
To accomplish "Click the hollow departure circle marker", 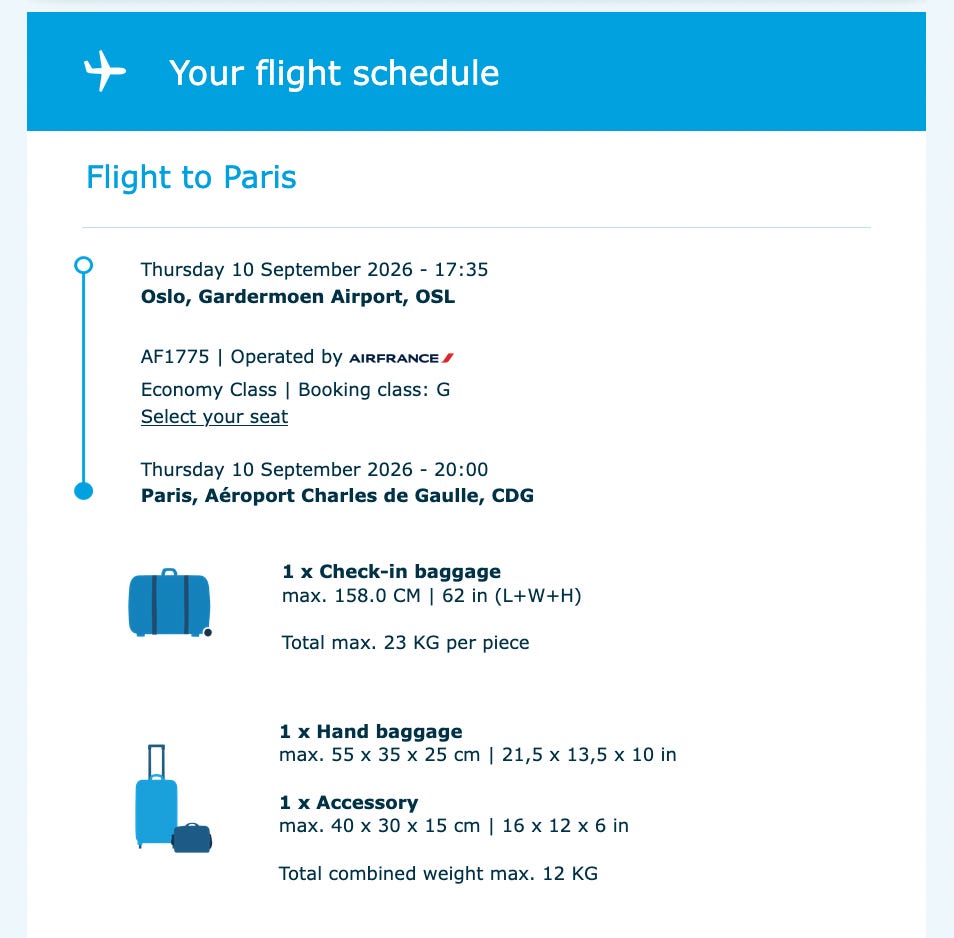I will [x=83, y=265].
